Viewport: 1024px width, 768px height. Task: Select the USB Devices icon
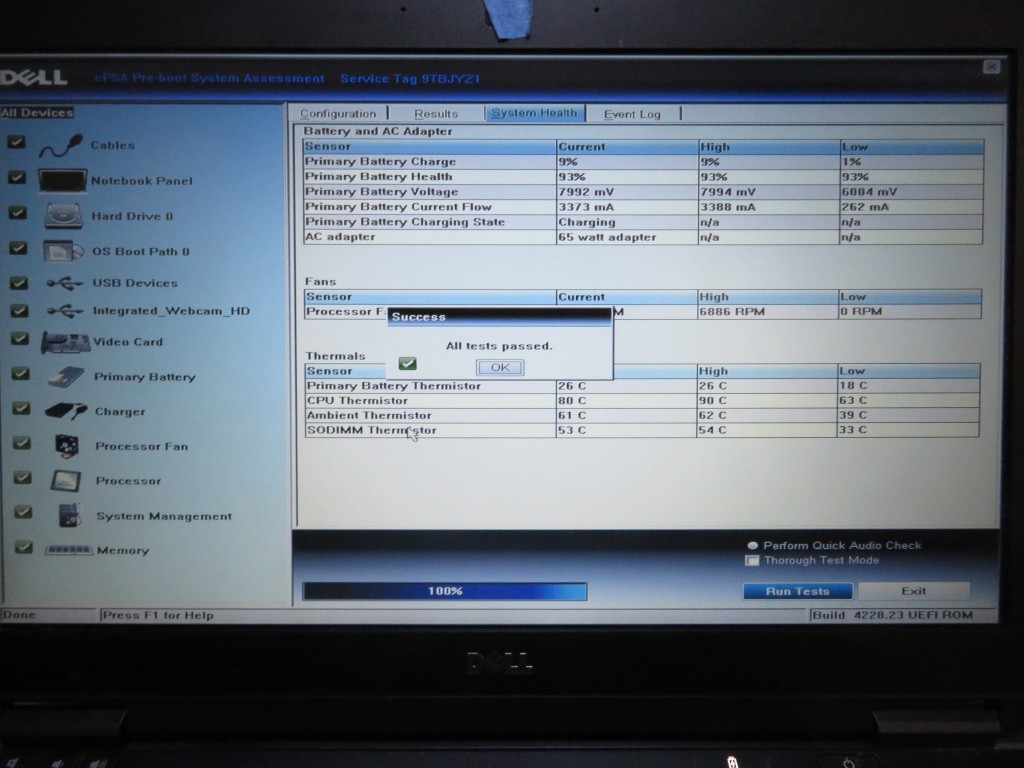(x=65, y=283)
